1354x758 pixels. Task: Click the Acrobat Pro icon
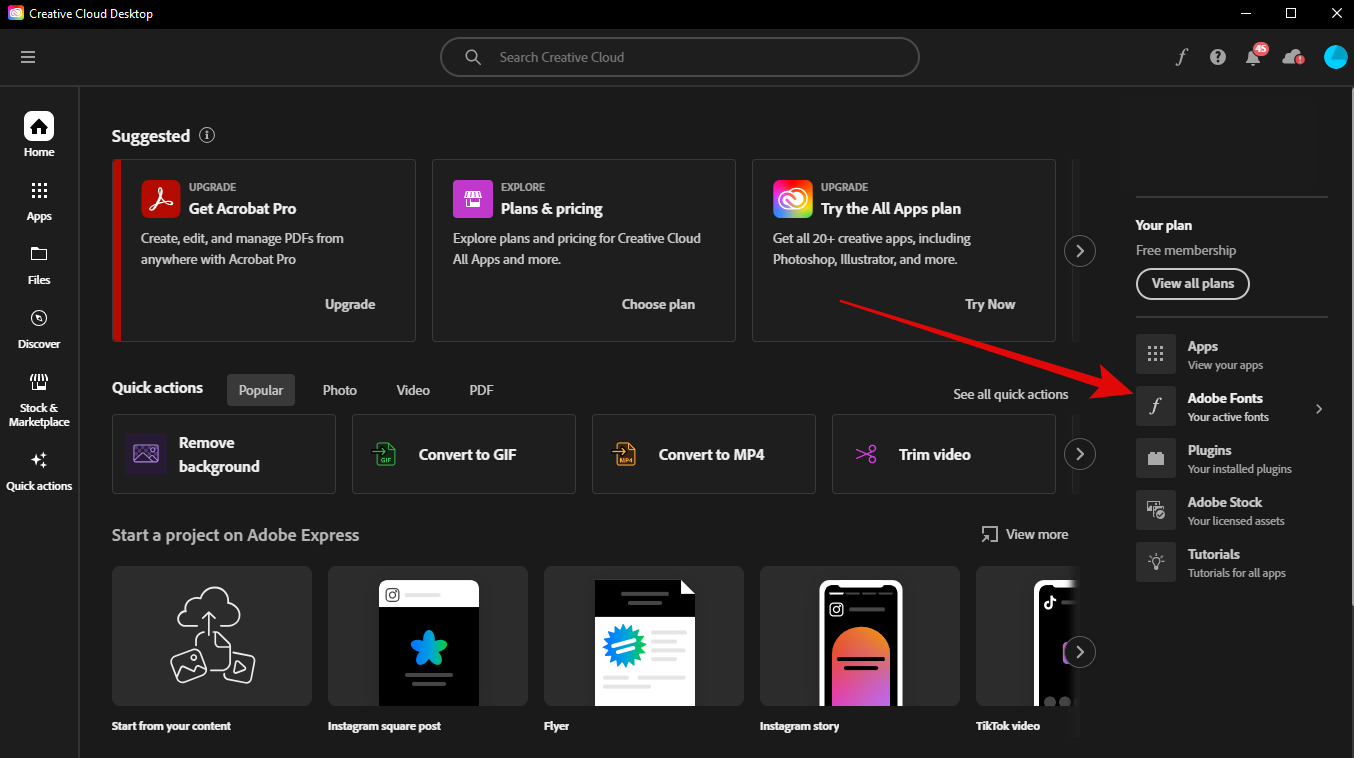(x=160, y=199)
